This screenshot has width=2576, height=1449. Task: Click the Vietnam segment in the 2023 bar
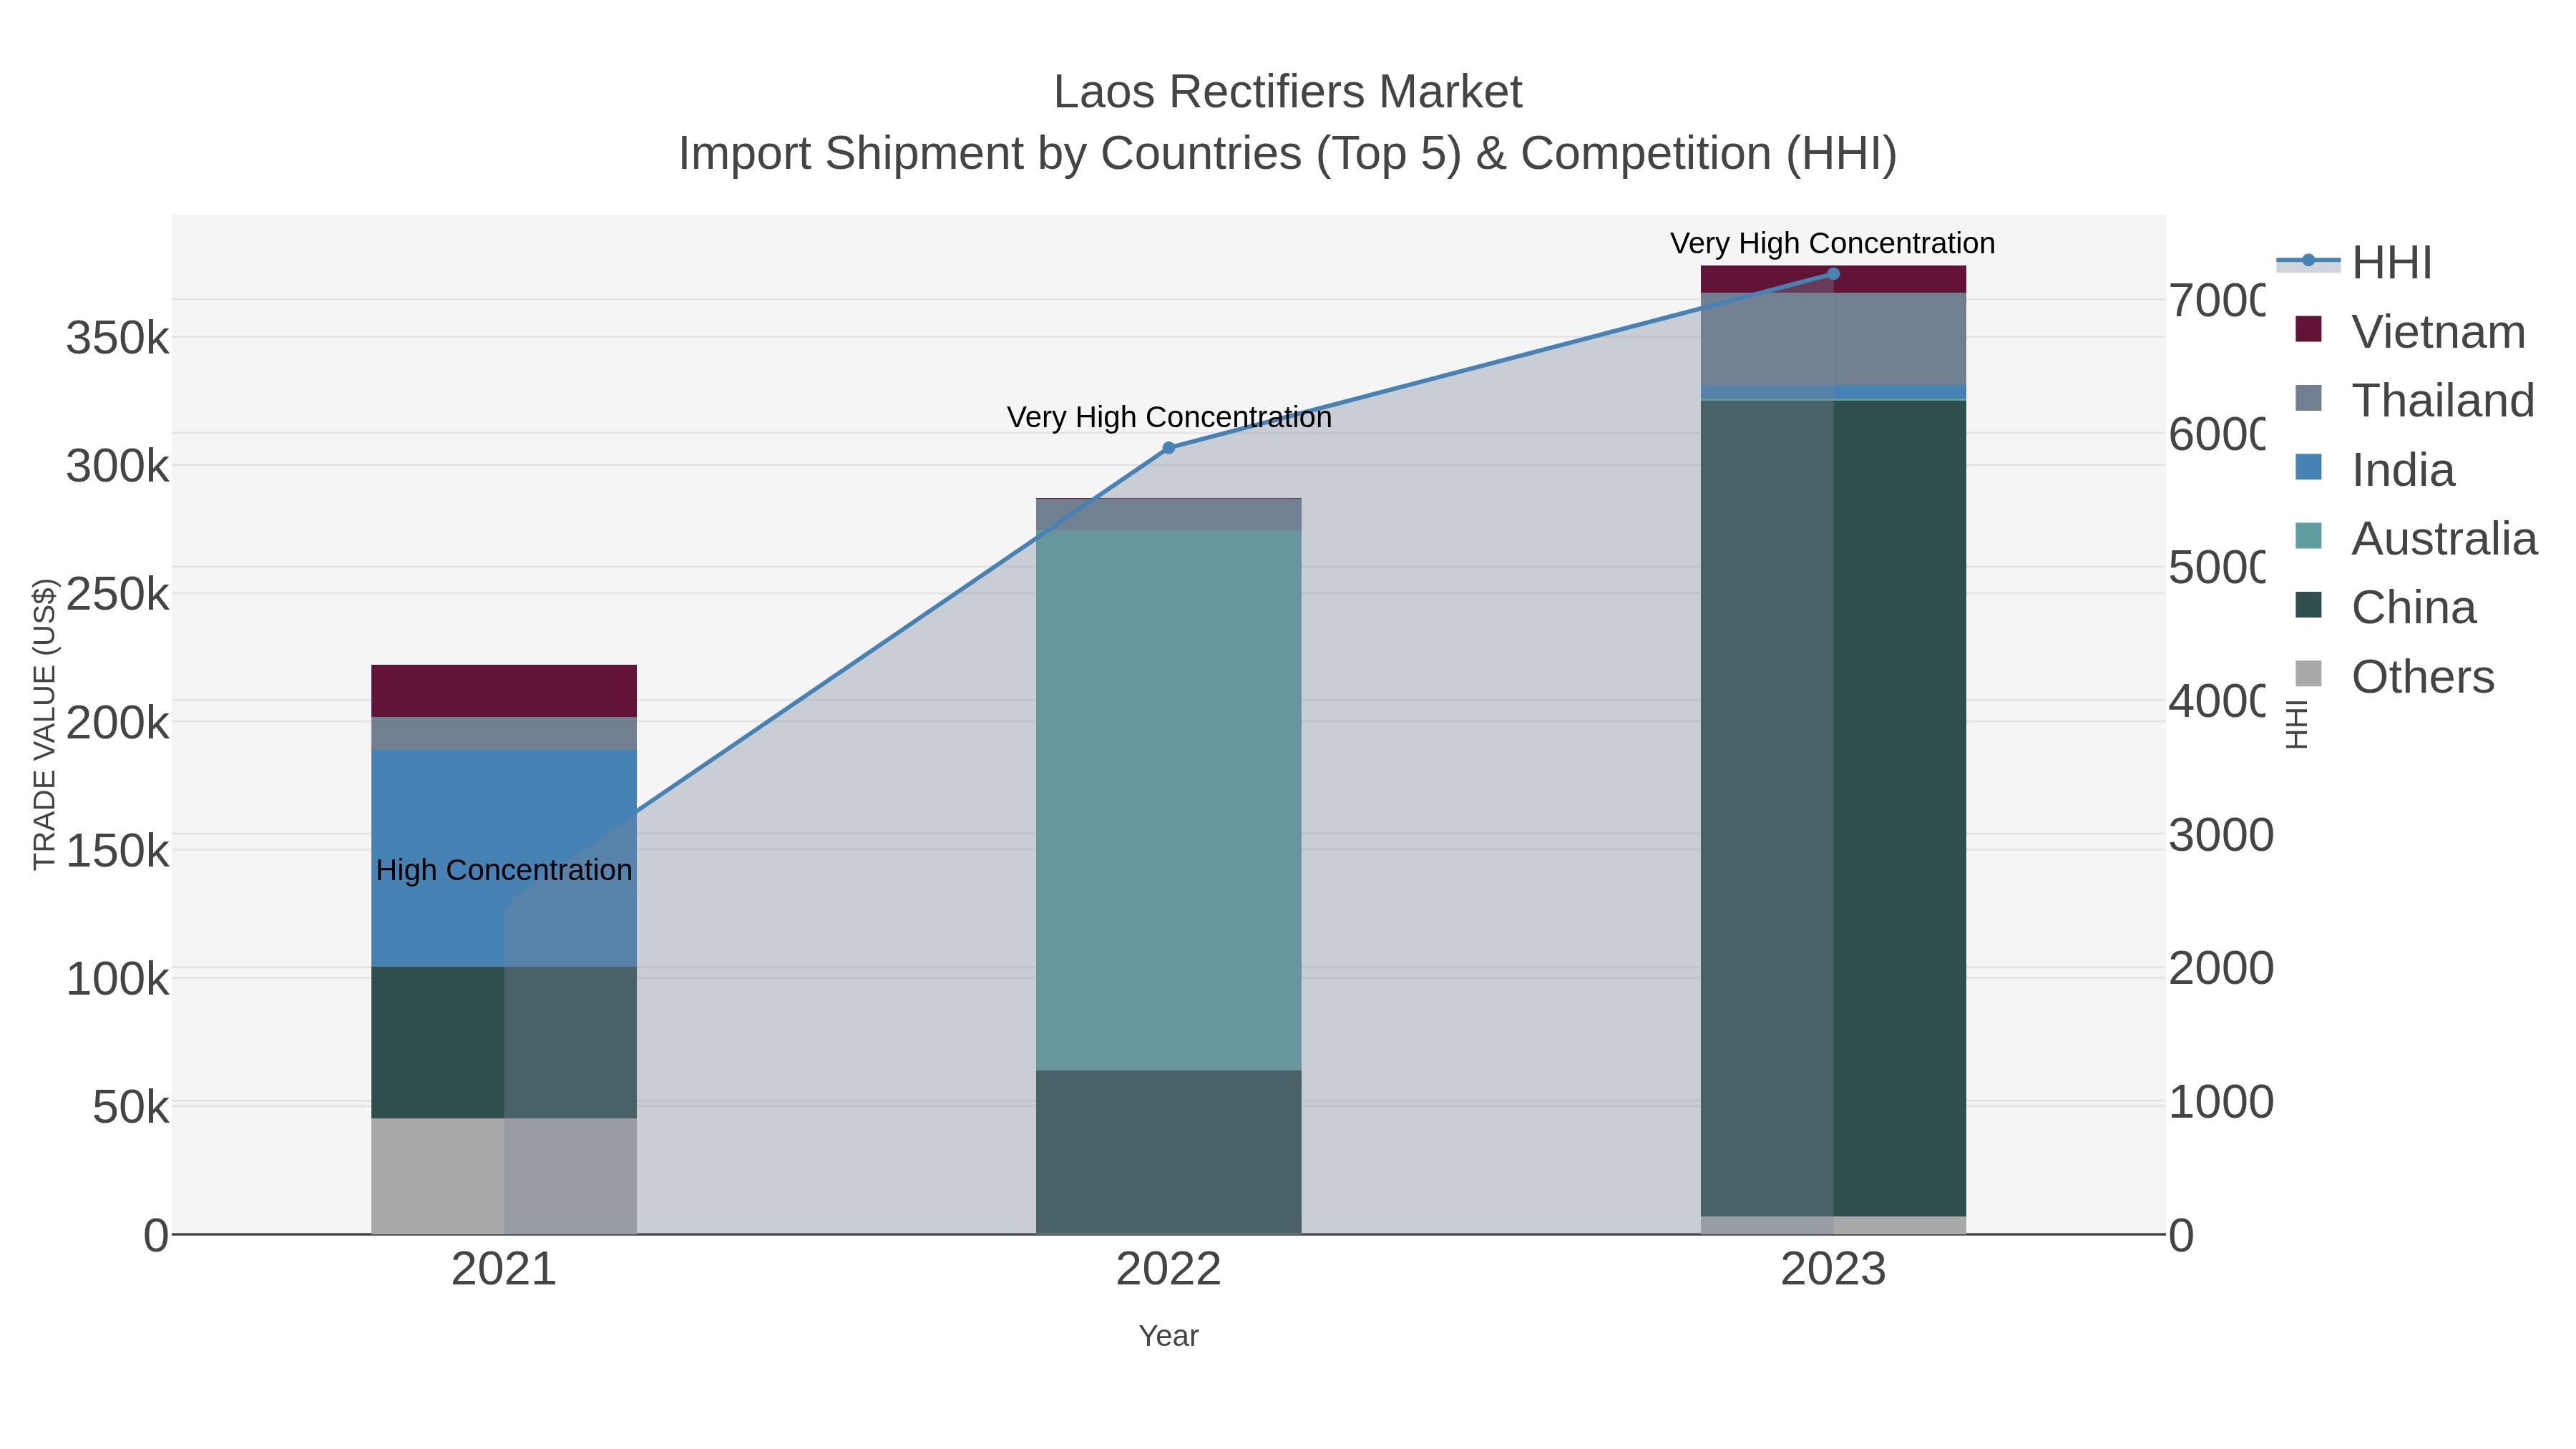1833,279
